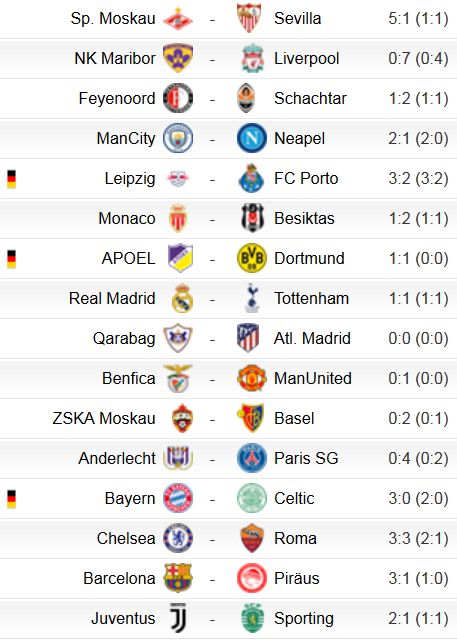This screenshot has width=457, height=640.
Task: Select the 3:3 (2:1) Chelsea-Roma score
Action: point(418,538)
